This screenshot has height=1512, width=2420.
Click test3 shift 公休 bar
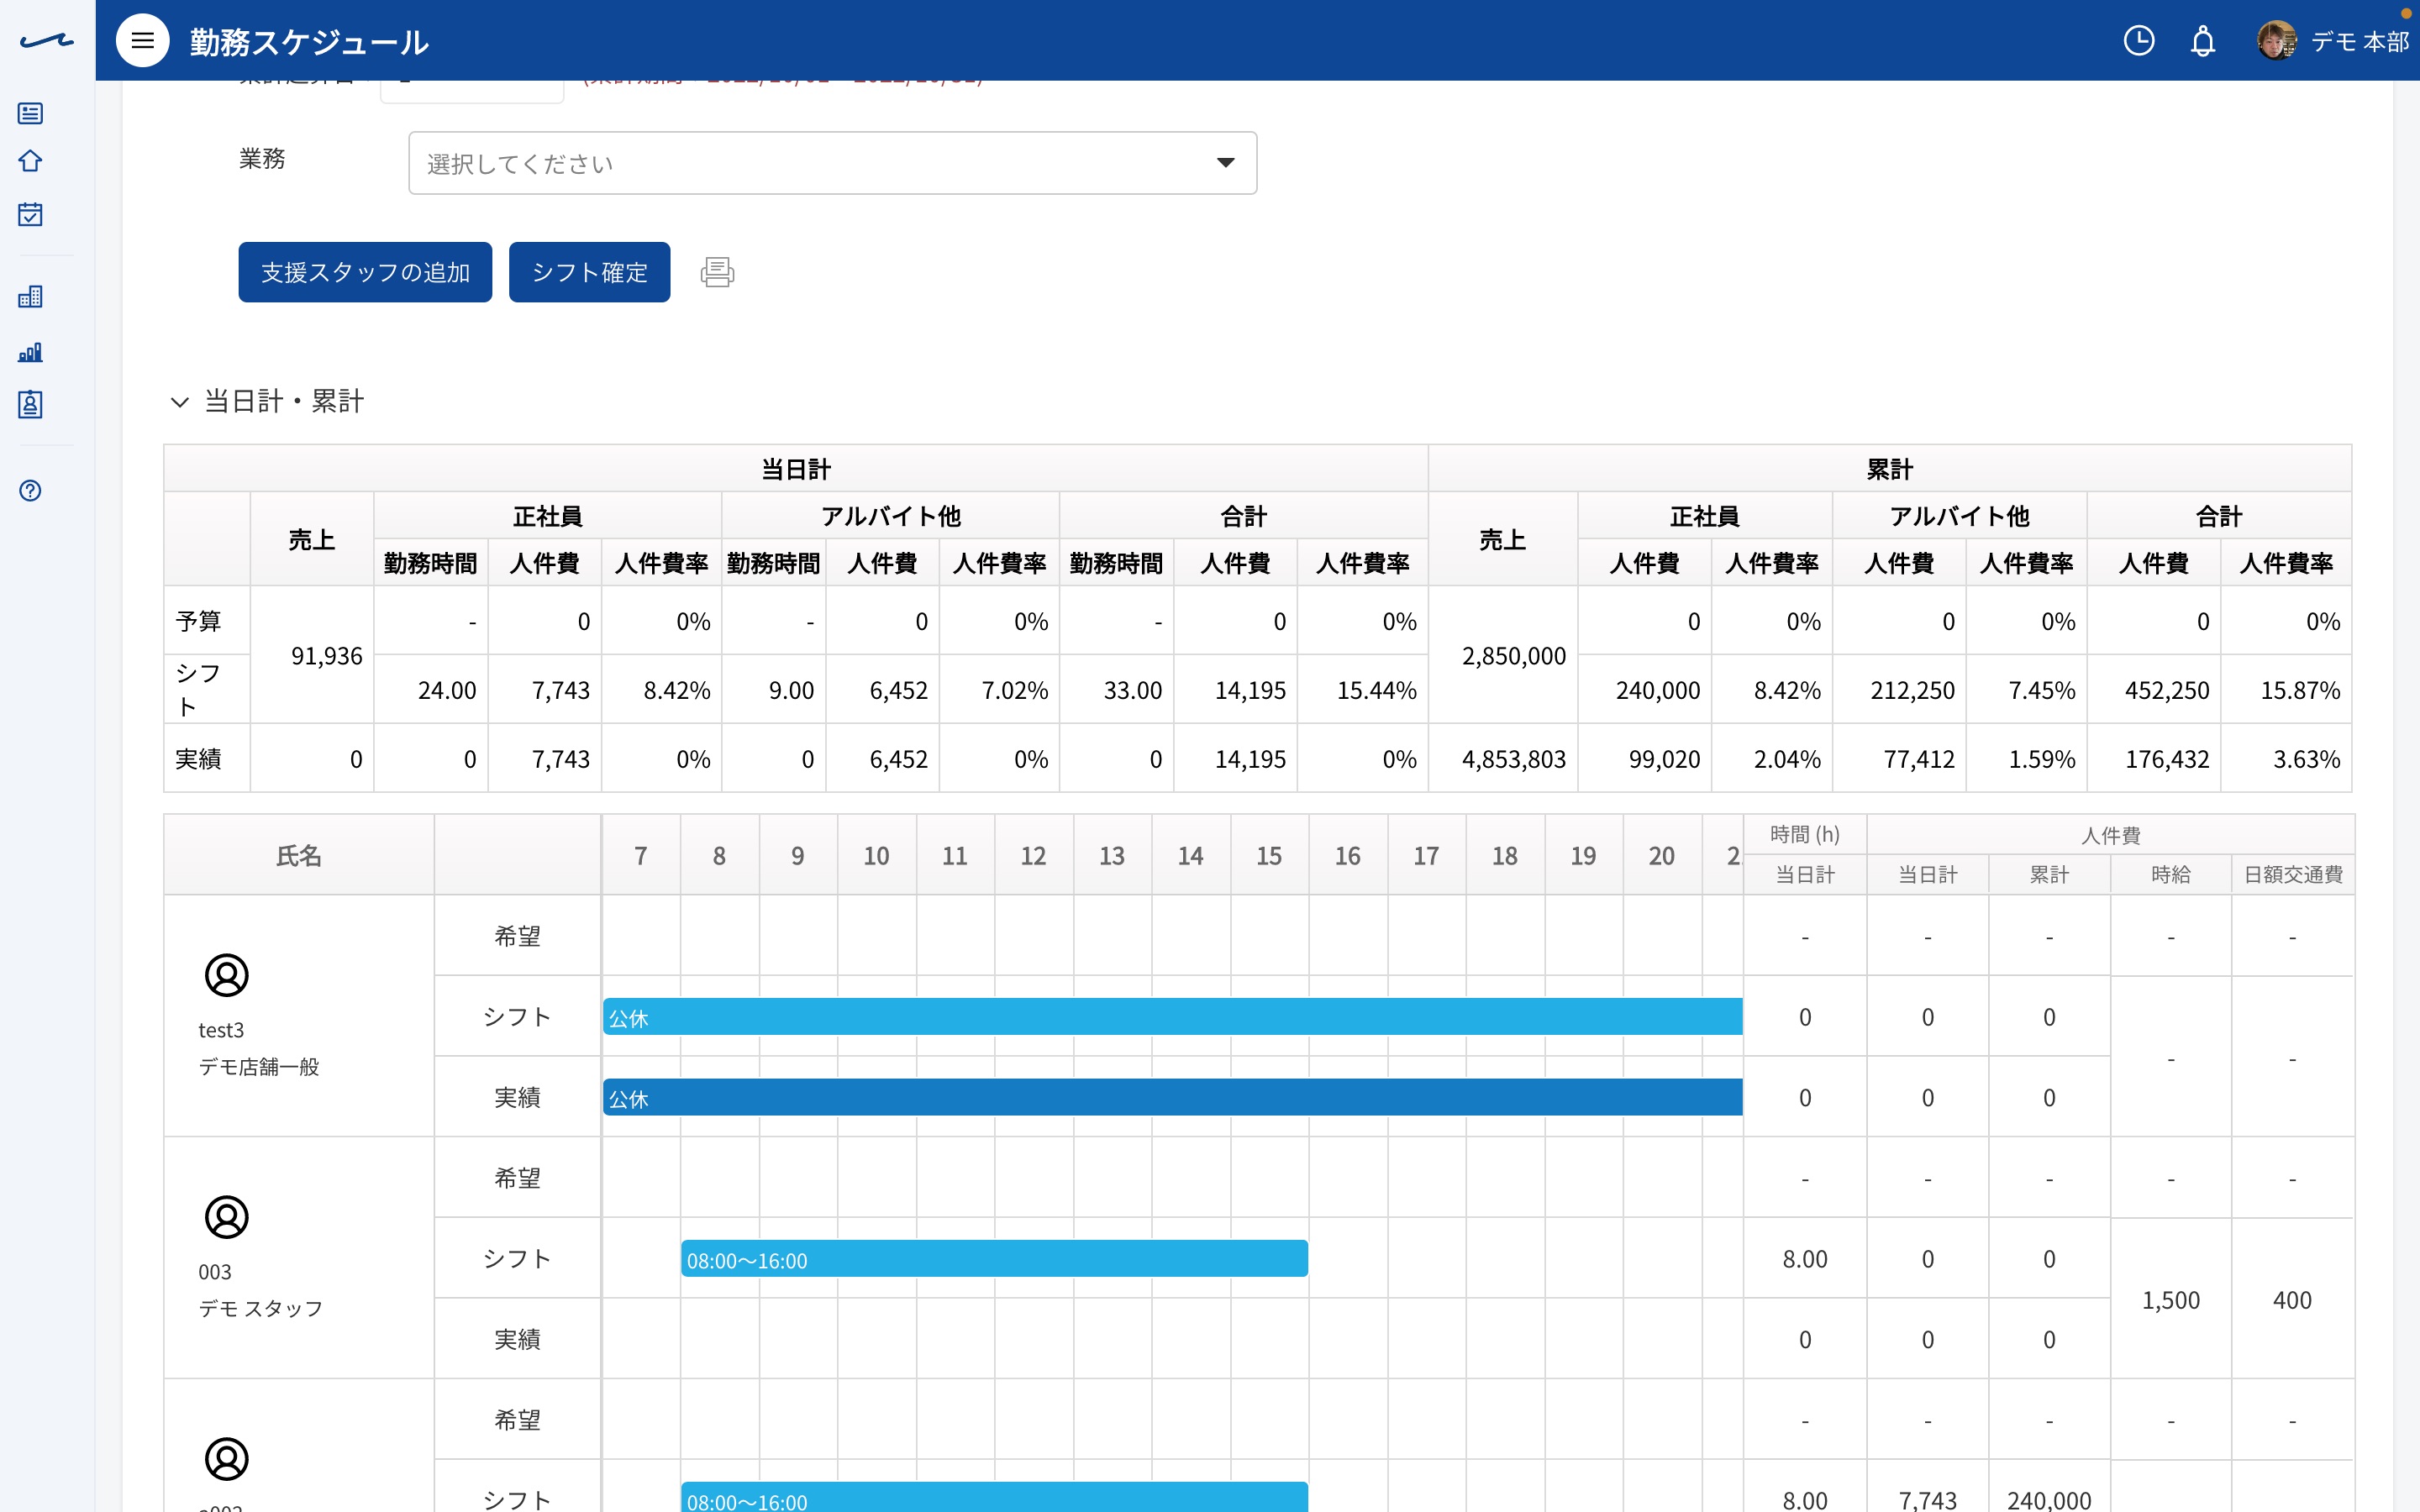point(1173,1017)
